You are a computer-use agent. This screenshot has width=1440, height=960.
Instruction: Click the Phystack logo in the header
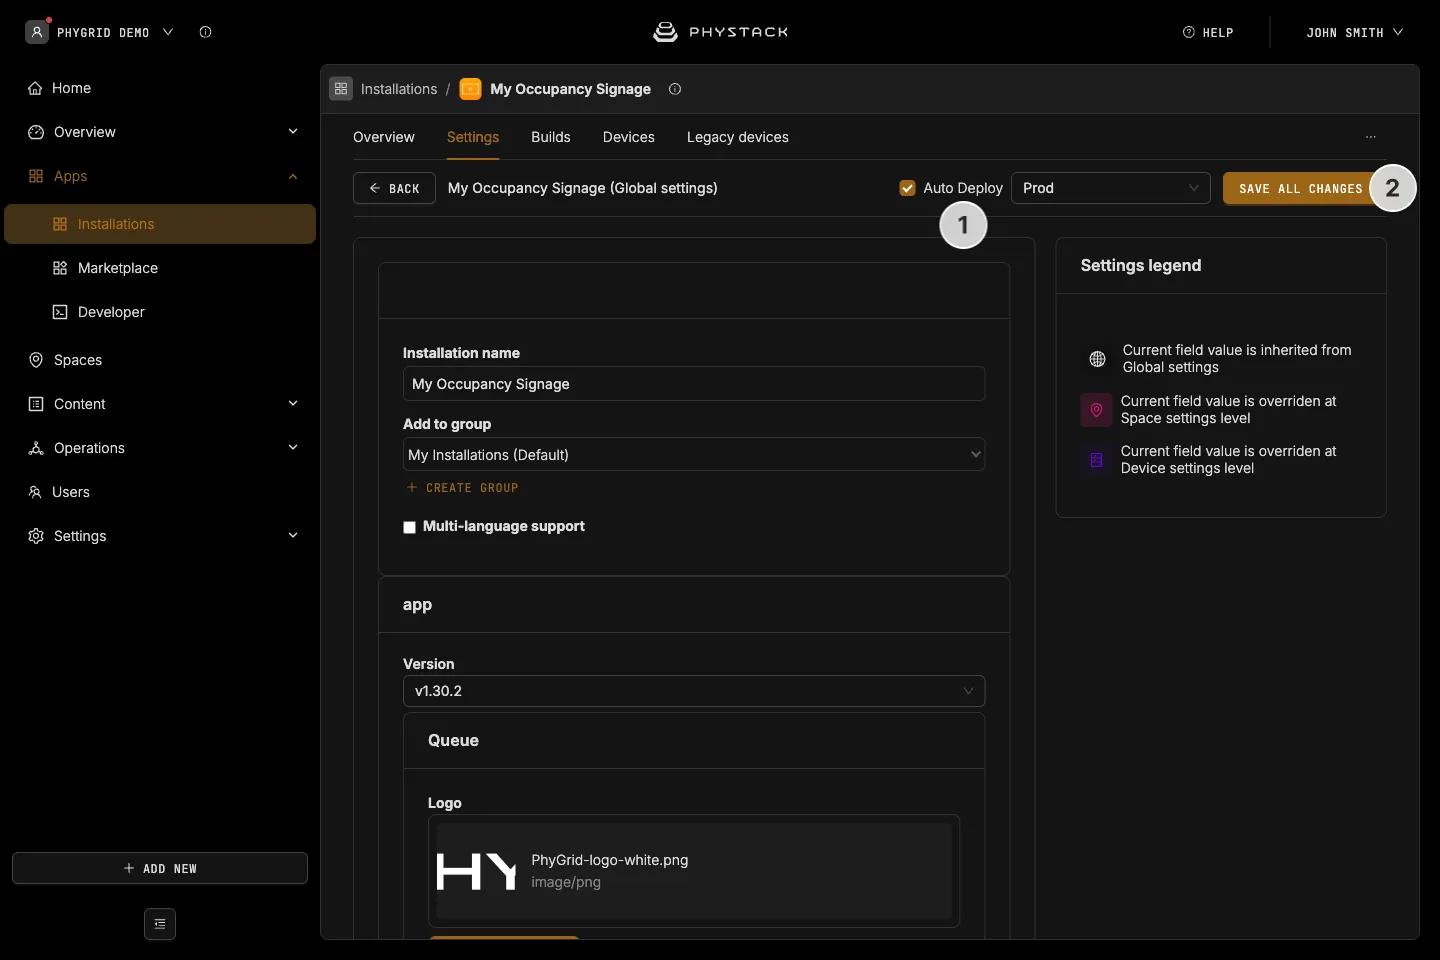click(720, 32)
